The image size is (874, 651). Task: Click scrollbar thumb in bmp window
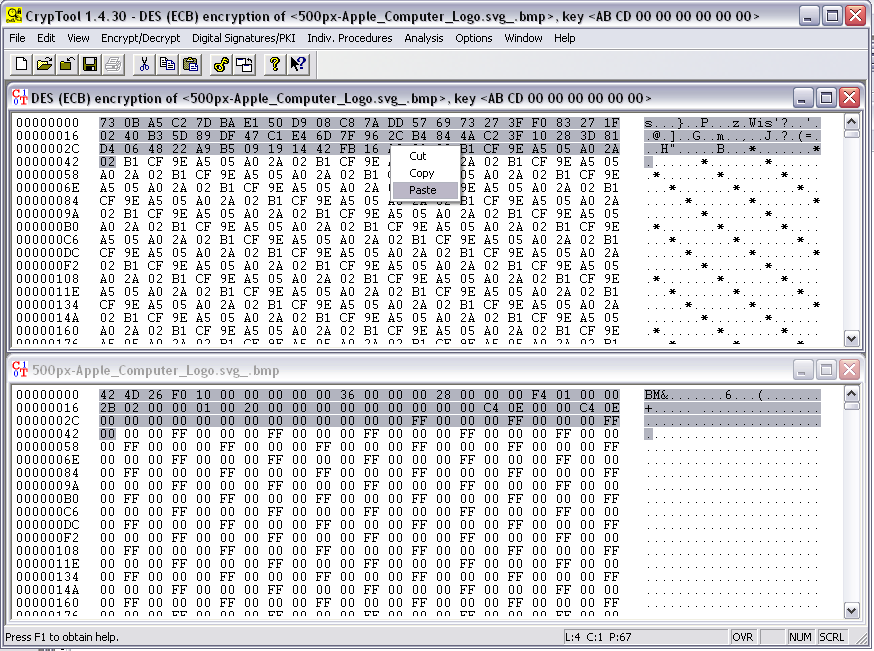(851, 406)
